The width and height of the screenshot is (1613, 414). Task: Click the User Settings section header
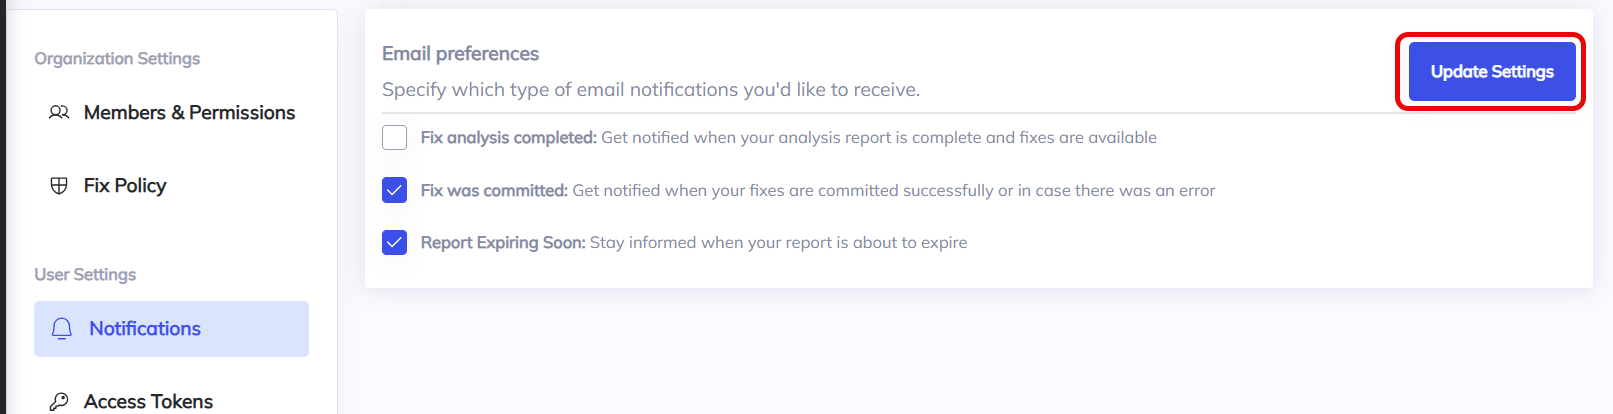[85, 275]
